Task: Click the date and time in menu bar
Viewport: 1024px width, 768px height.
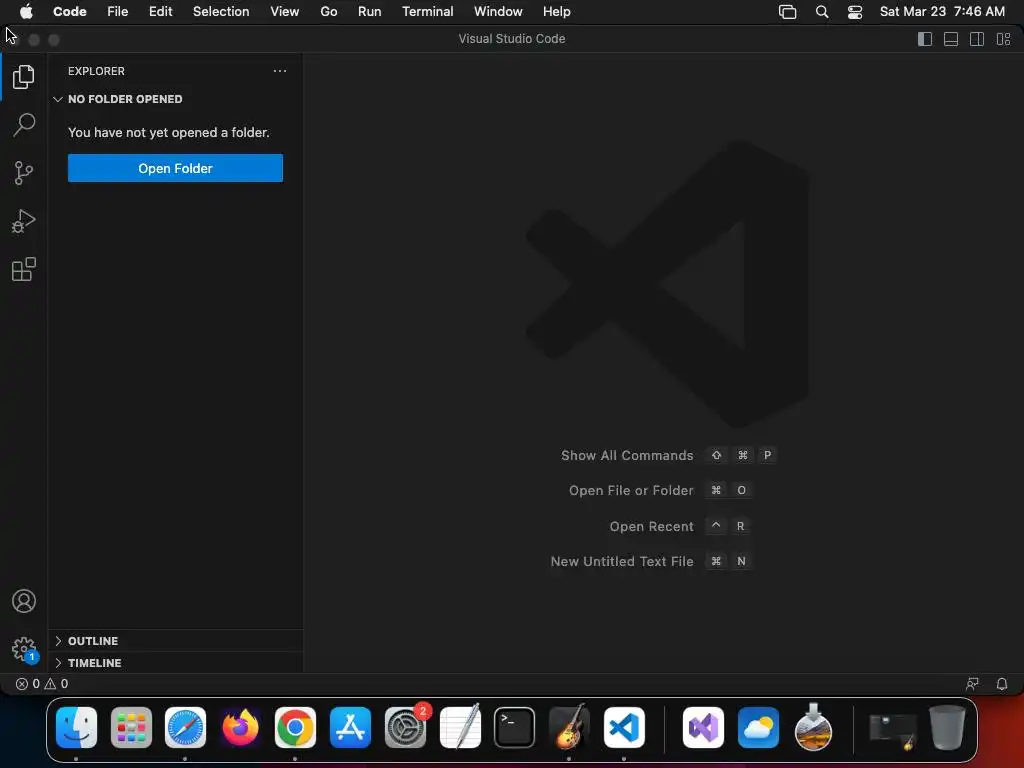Action: [942, 12]
